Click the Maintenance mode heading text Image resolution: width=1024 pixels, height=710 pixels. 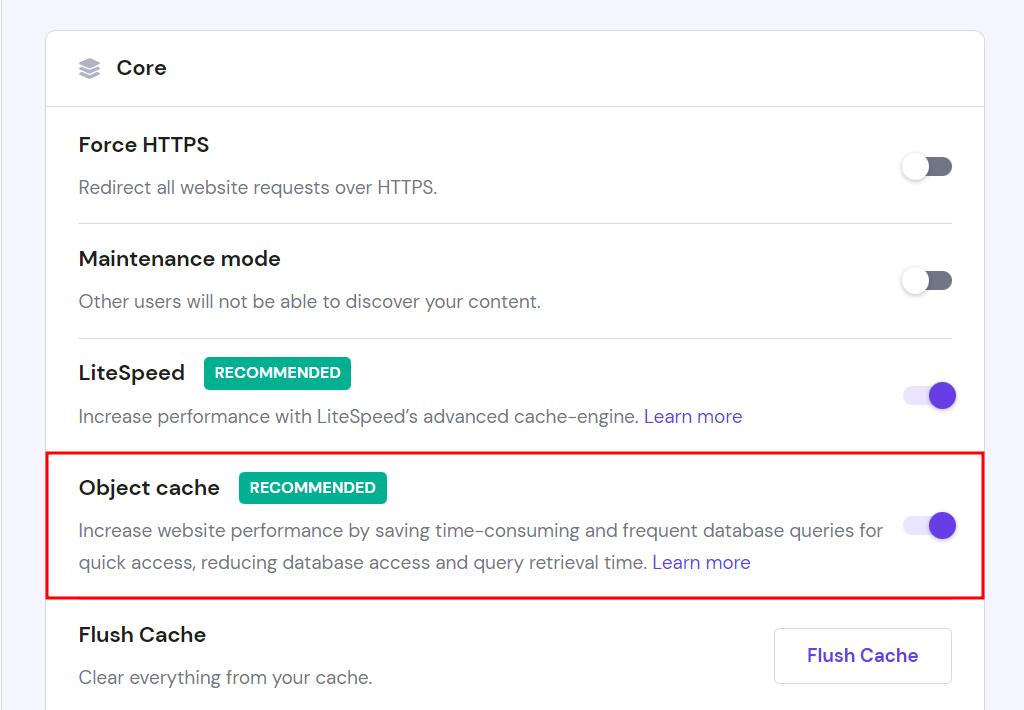[x=179, y=258]
